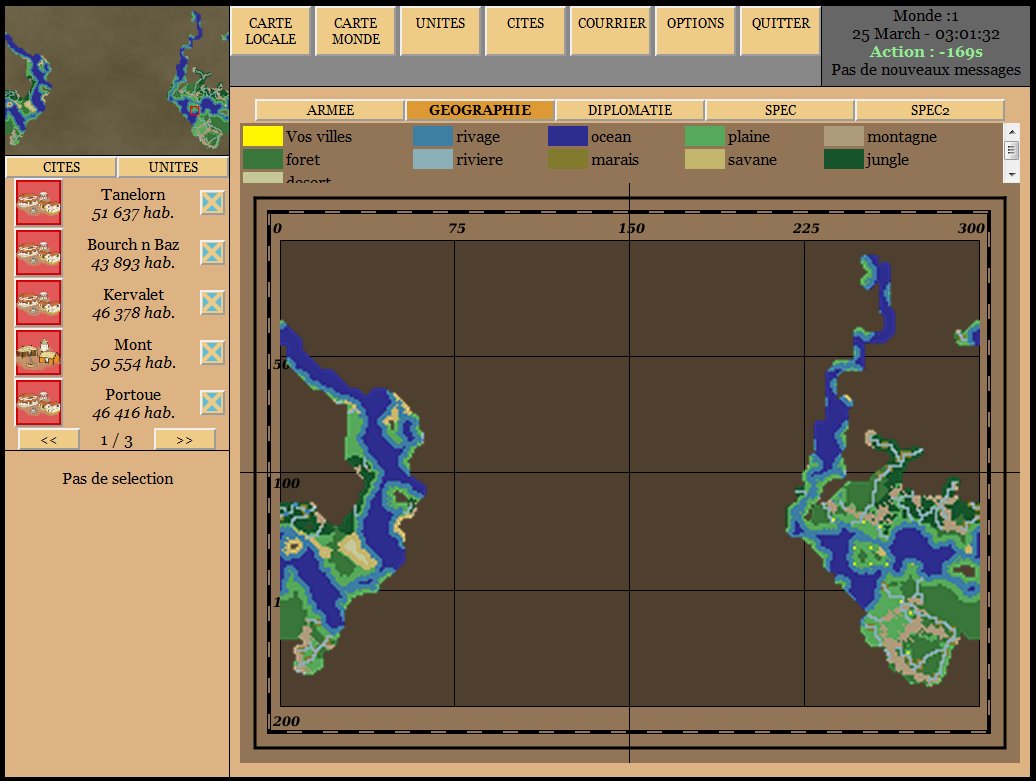Click the legend scrollbar thumb
This screenshot has width=1036, height=781.
point(1012,150)
